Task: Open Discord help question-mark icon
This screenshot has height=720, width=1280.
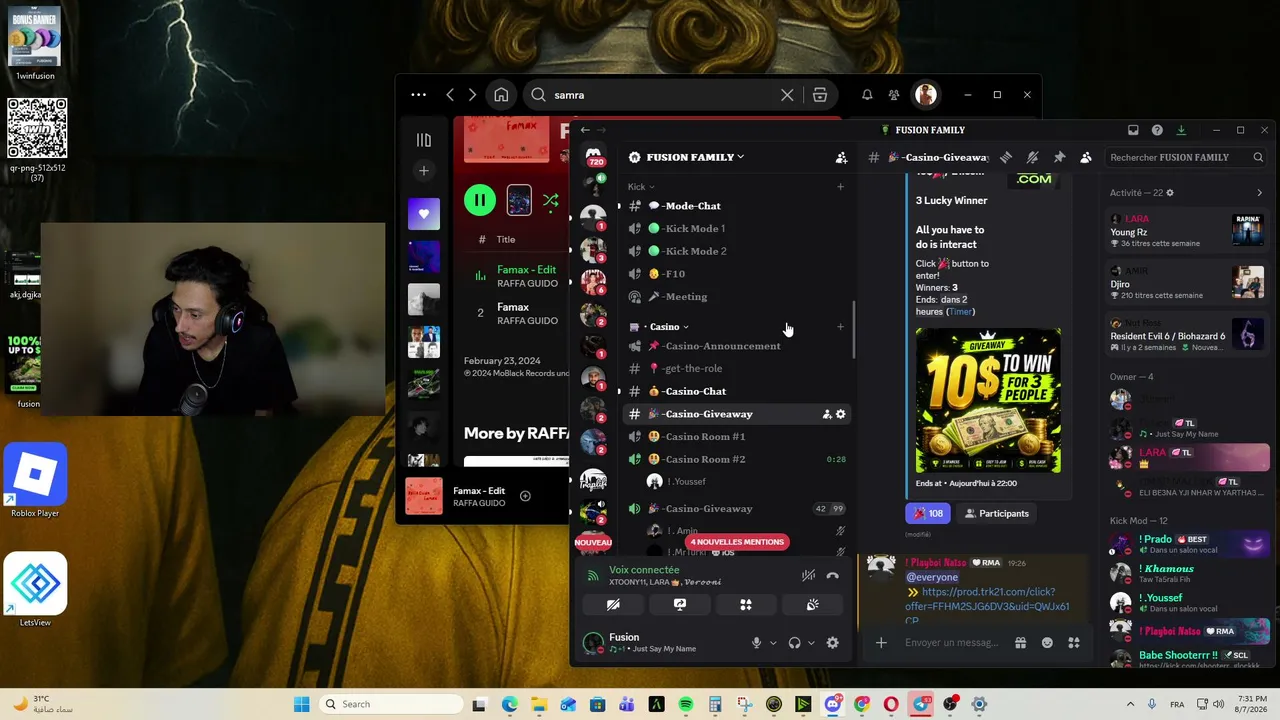Action: pyautogui.click(x=1157, y=130)
